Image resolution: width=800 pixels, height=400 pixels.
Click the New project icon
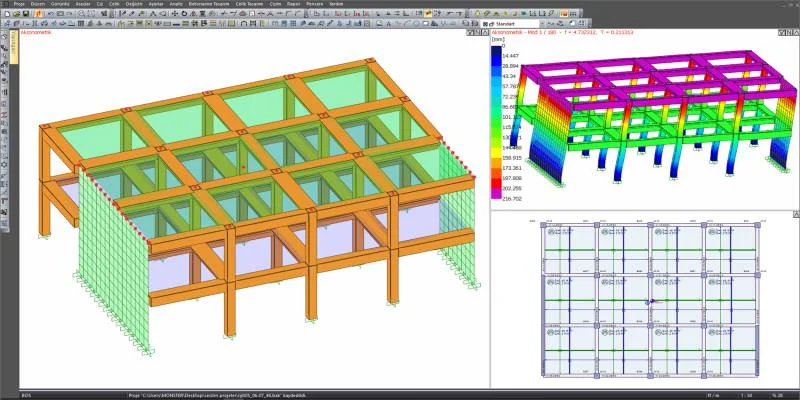[x=7, y=13]
